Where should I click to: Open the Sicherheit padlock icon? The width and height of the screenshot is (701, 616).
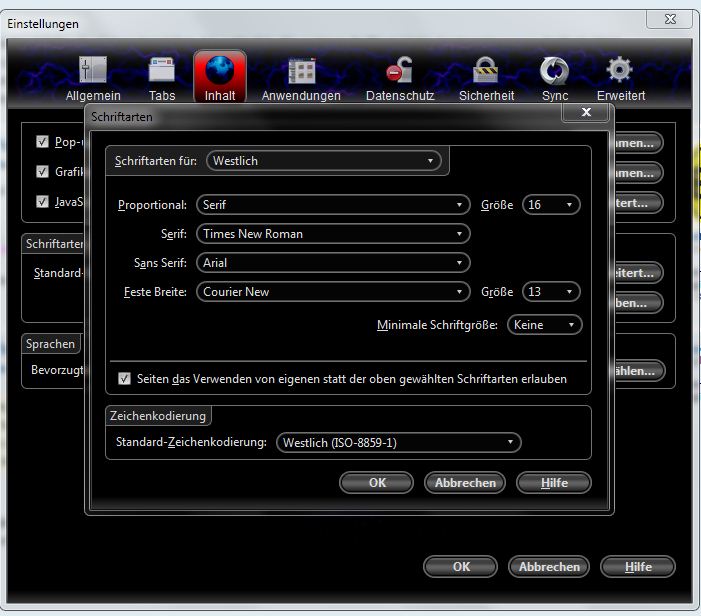pyautogui.click(x=486, y=71)
